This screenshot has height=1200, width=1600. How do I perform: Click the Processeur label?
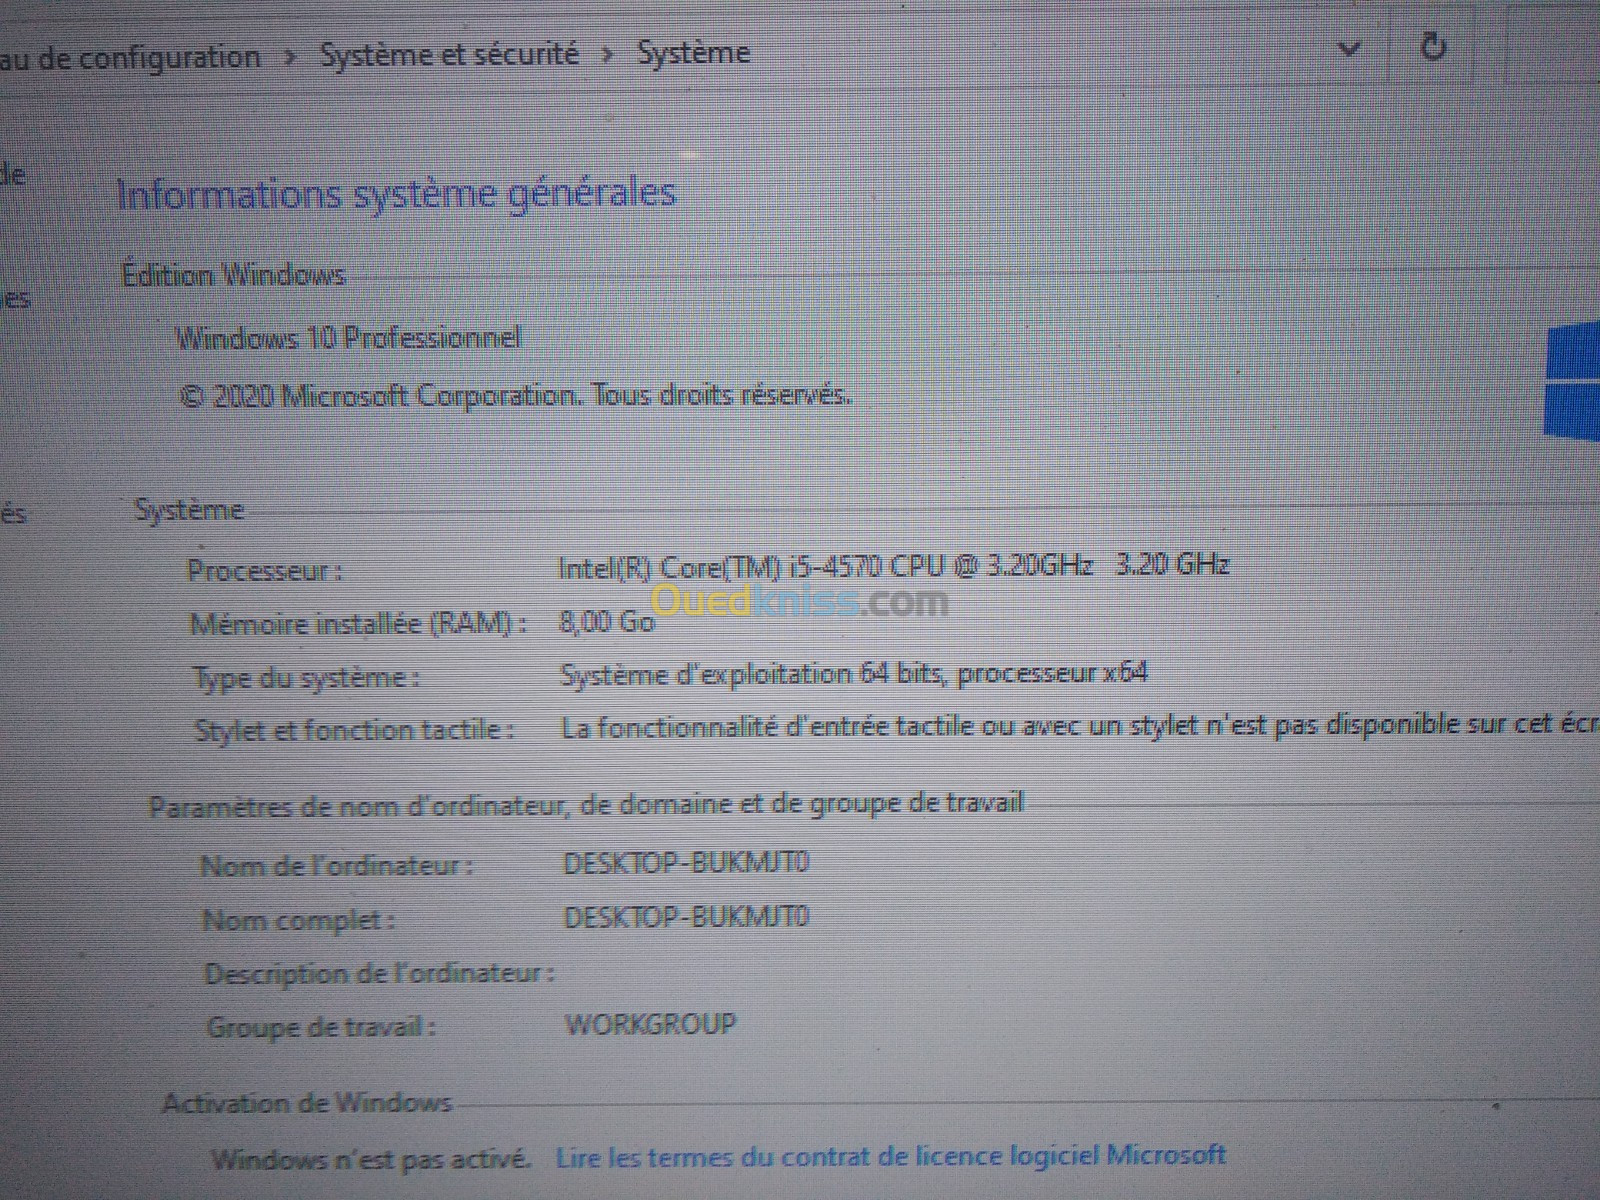265,571
